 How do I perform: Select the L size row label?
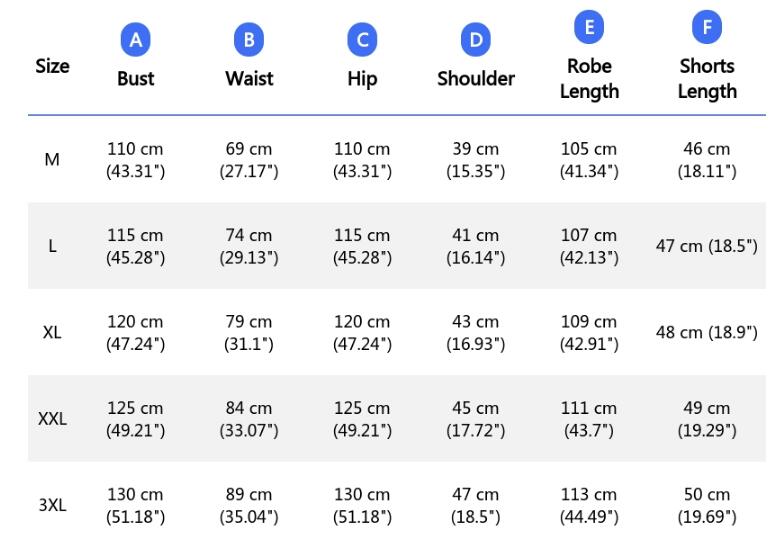tap(52, 246)
